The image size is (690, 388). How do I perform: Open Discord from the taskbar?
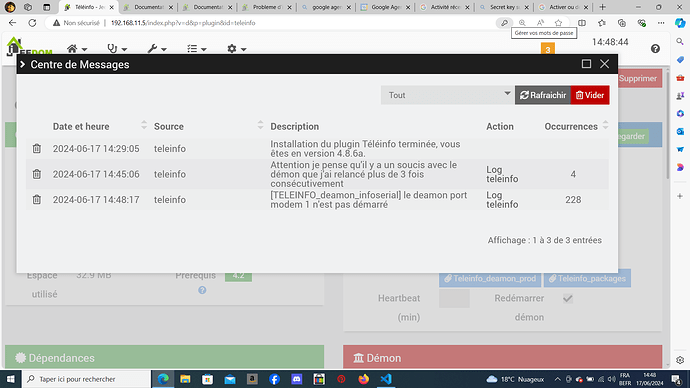pyautogui.click(x=297, y=379)
